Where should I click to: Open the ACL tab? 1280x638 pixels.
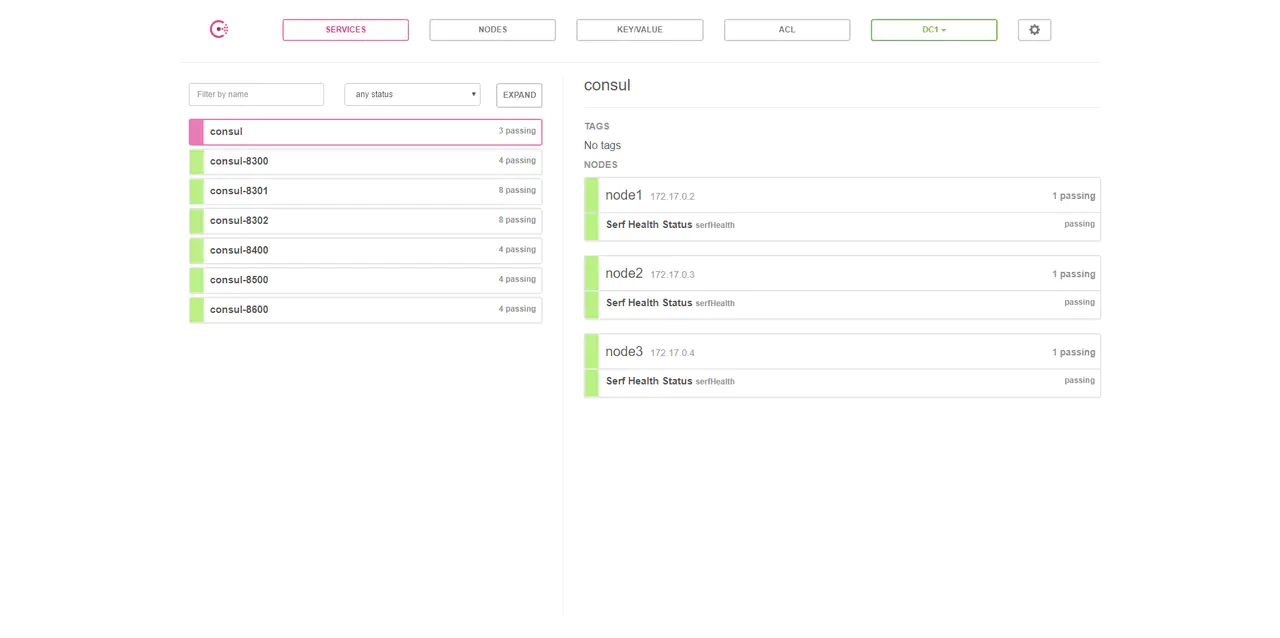click(787, 30)
